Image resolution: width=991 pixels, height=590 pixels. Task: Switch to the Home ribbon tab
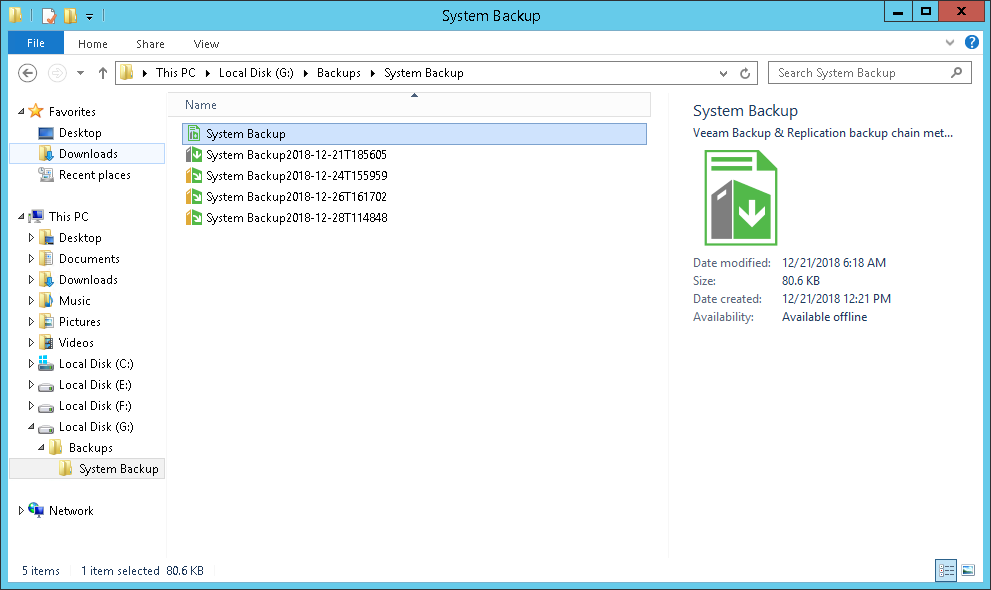tap(92, 44)
